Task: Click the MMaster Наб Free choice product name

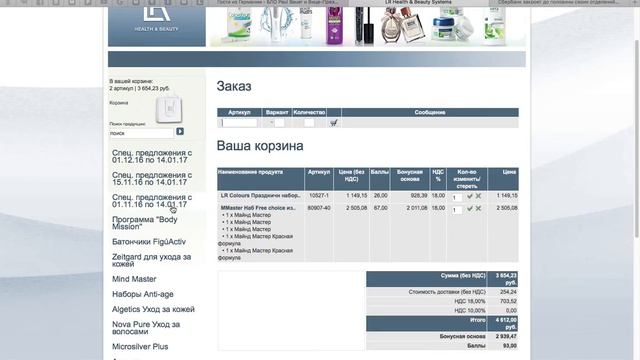Action: click(x=258, y=208)
